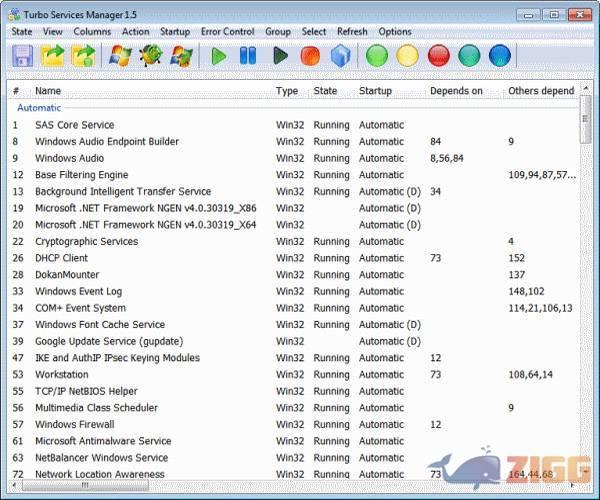Select TCP/IP NetBIOS Helper service
600x500 pixels.
(x=293, y=391)
